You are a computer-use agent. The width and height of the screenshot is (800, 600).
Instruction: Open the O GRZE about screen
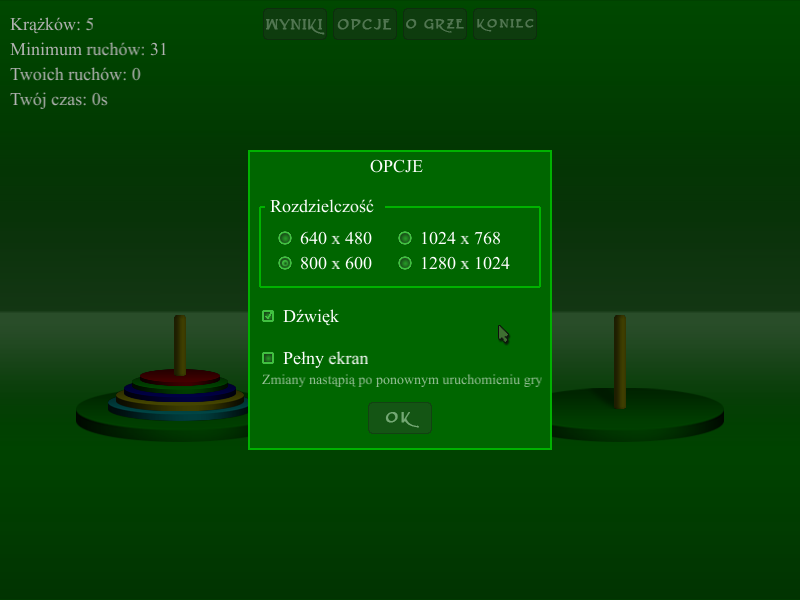pos(435,25)
